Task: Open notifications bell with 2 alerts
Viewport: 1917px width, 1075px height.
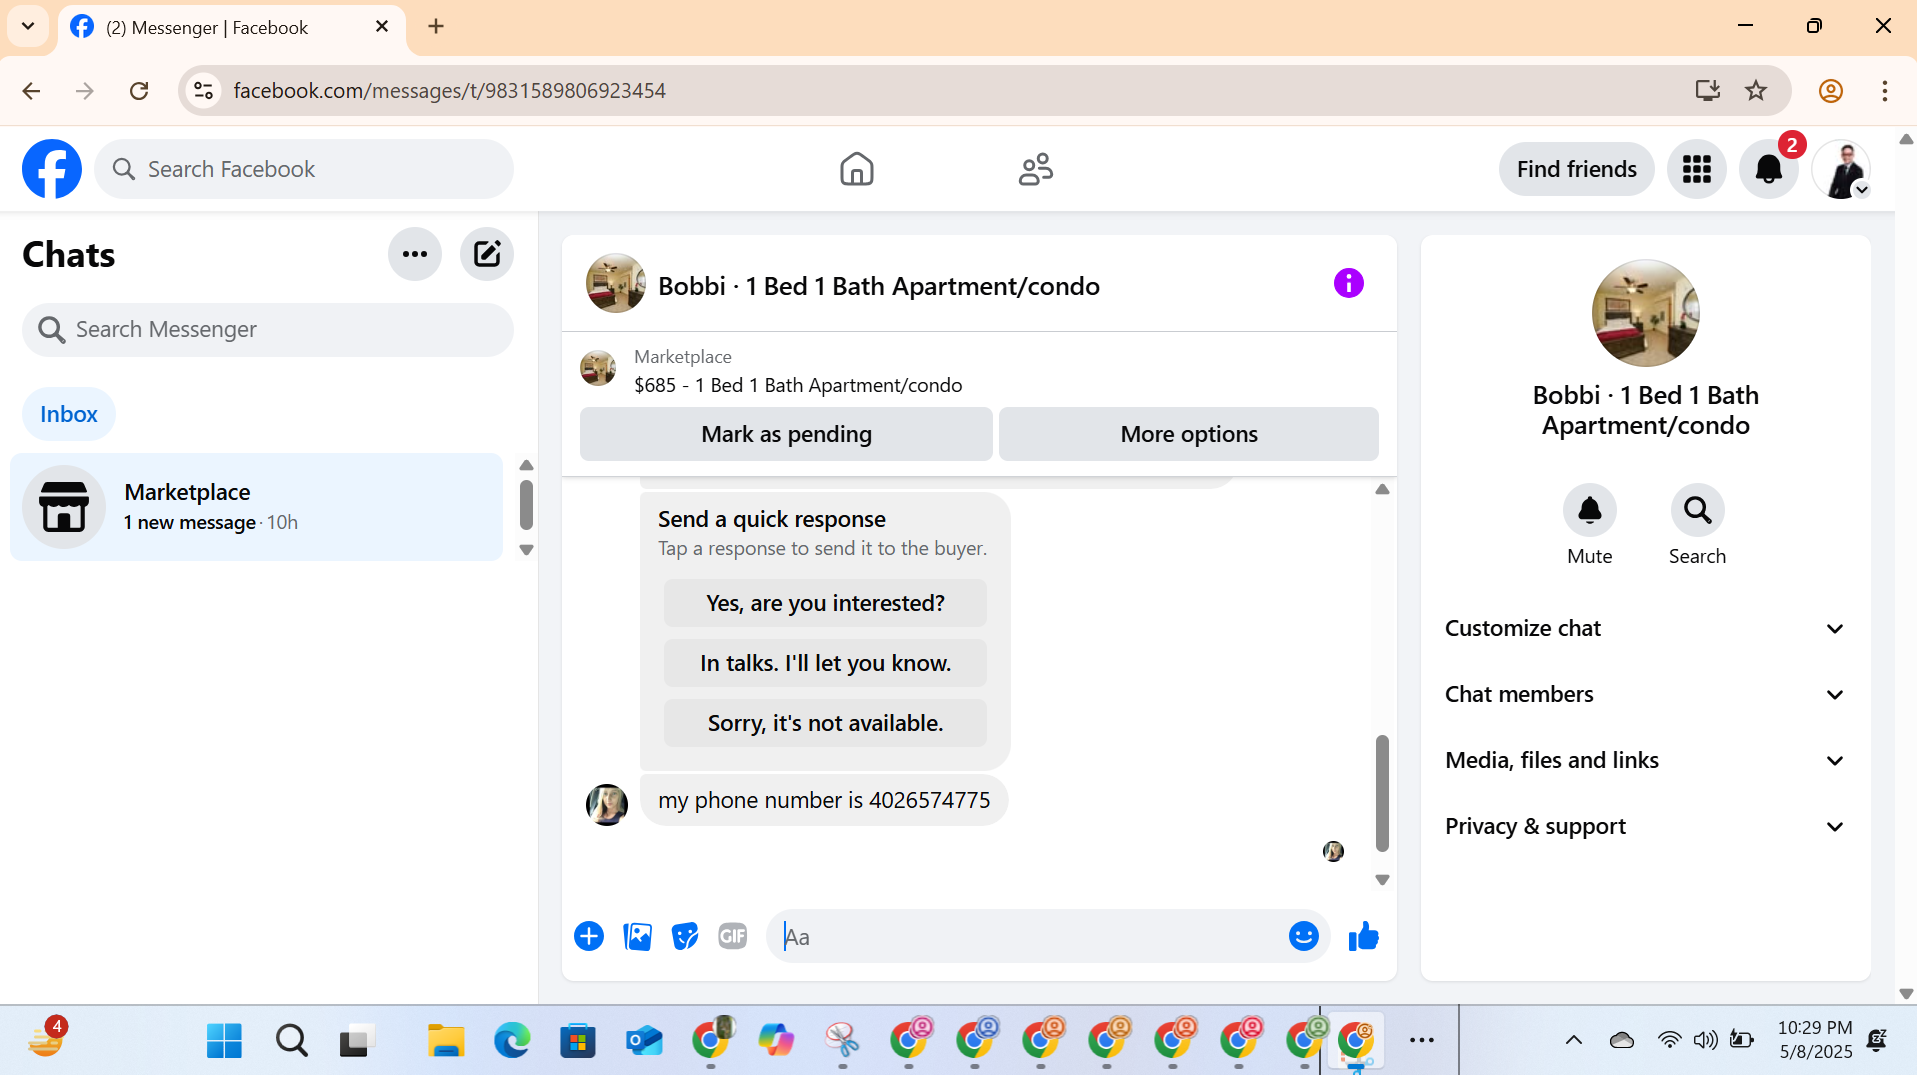Action: click(x=1769, y=169)
